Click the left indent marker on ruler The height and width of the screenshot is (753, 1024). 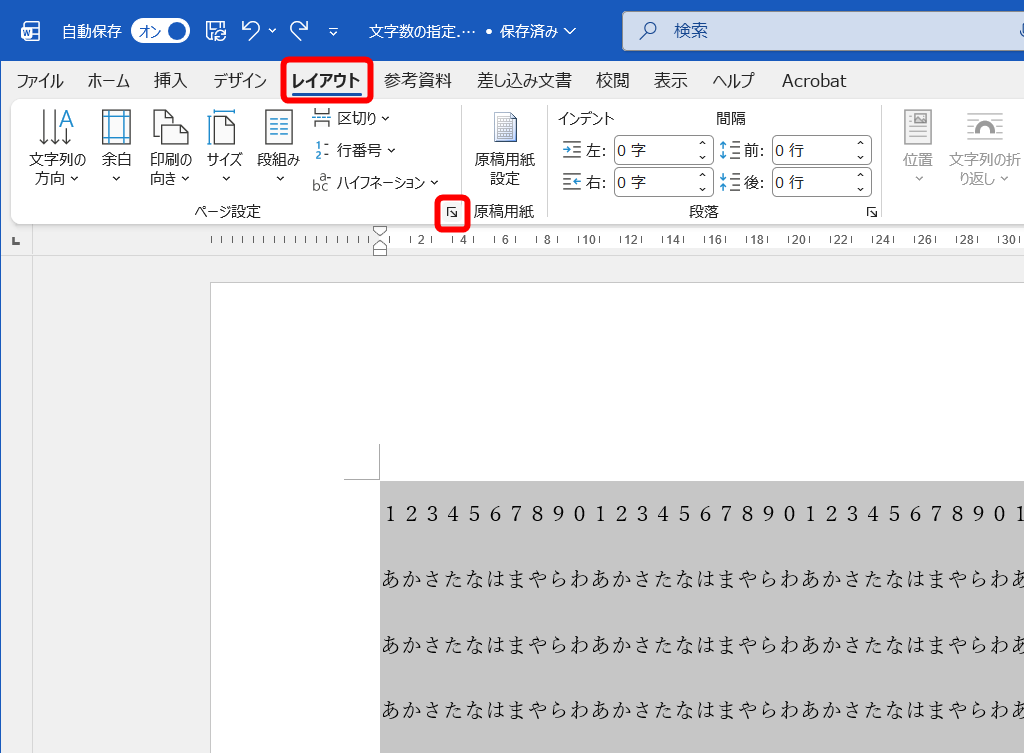click(379, 251)
